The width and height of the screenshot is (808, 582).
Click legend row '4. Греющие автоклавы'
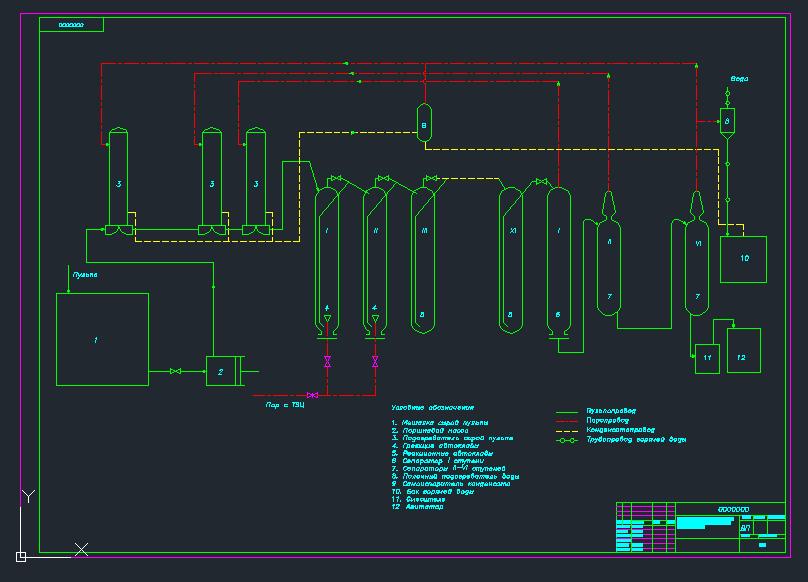point(435,445)
